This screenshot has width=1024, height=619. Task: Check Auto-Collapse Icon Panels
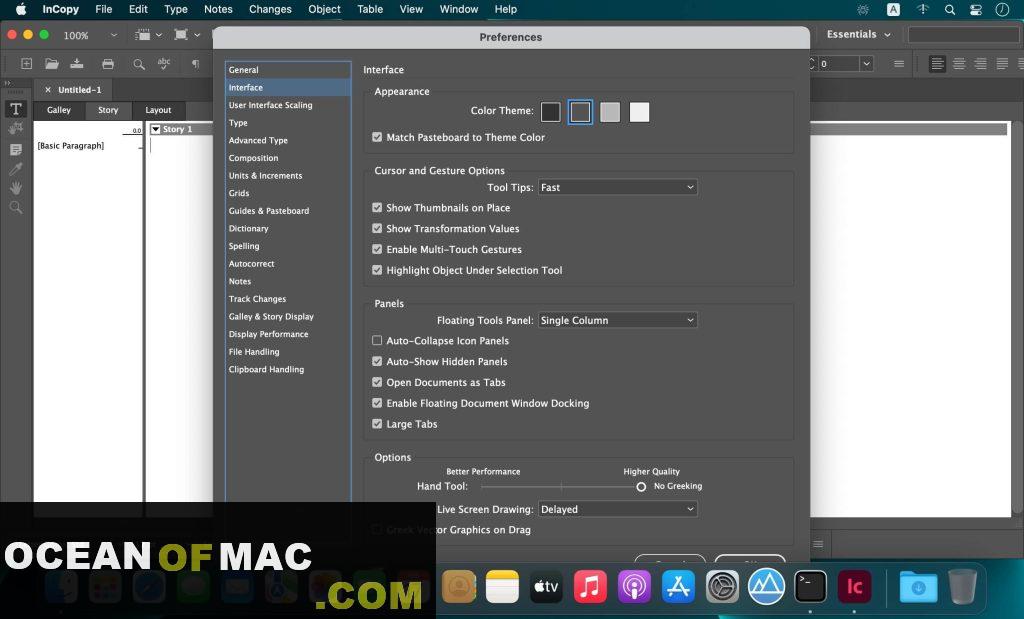(377, 341)
